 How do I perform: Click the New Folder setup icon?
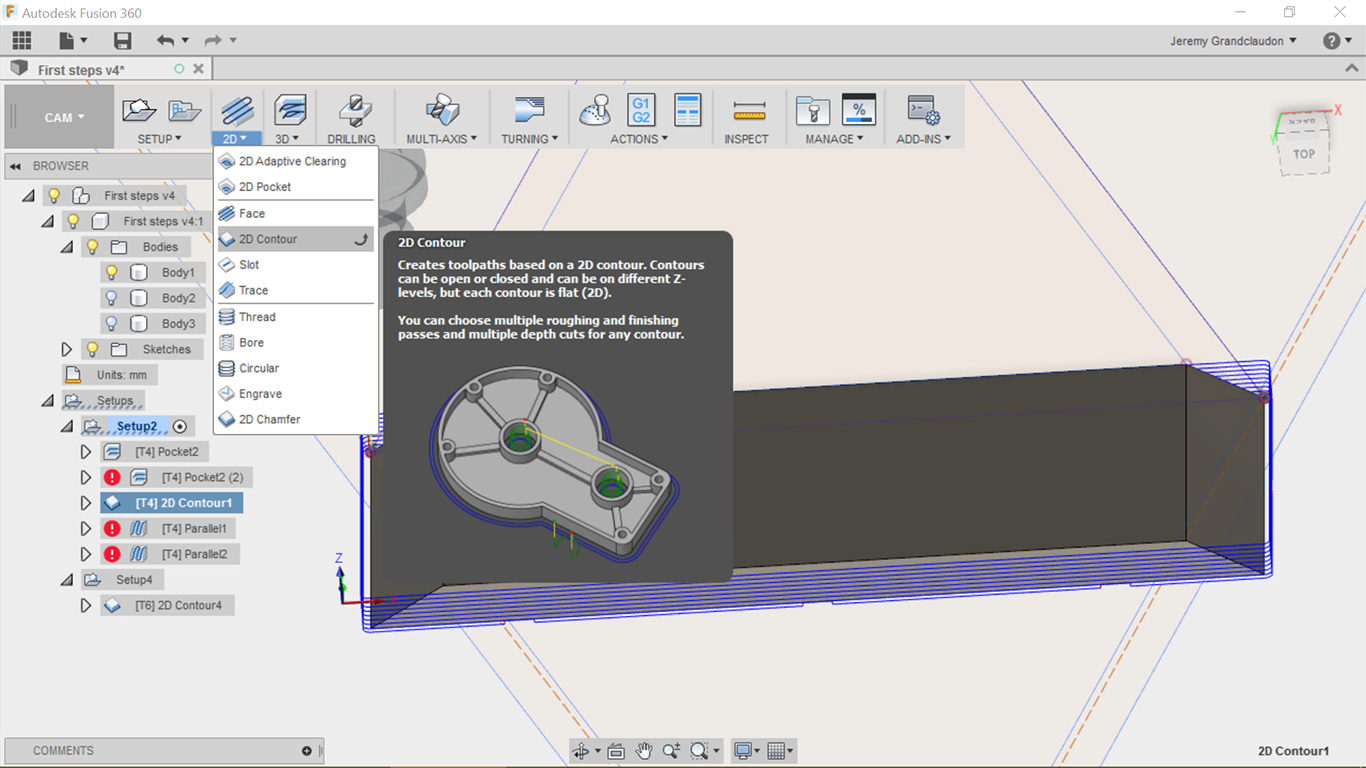pyautogui.click(x=184, y=110)
